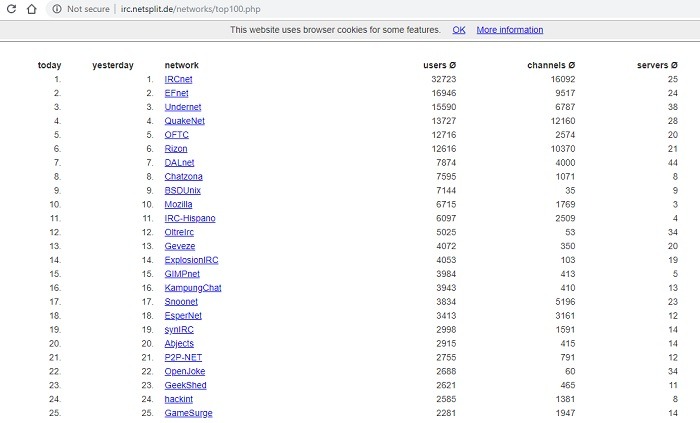Image resolution: width=700 pixels, height=423 pixels.
Task: Open the ExplosionIRC network link
Action: click(x=191, y=260)
